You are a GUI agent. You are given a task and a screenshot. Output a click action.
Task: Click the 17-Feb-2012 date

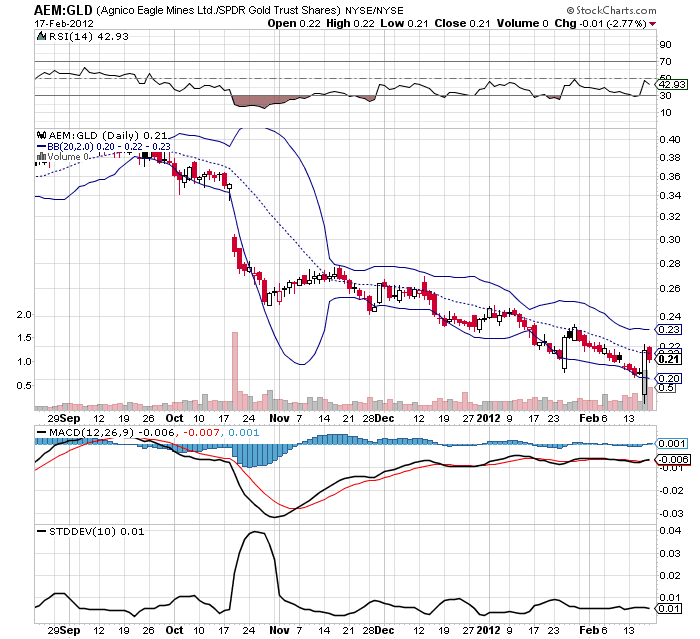pos(64,24)
